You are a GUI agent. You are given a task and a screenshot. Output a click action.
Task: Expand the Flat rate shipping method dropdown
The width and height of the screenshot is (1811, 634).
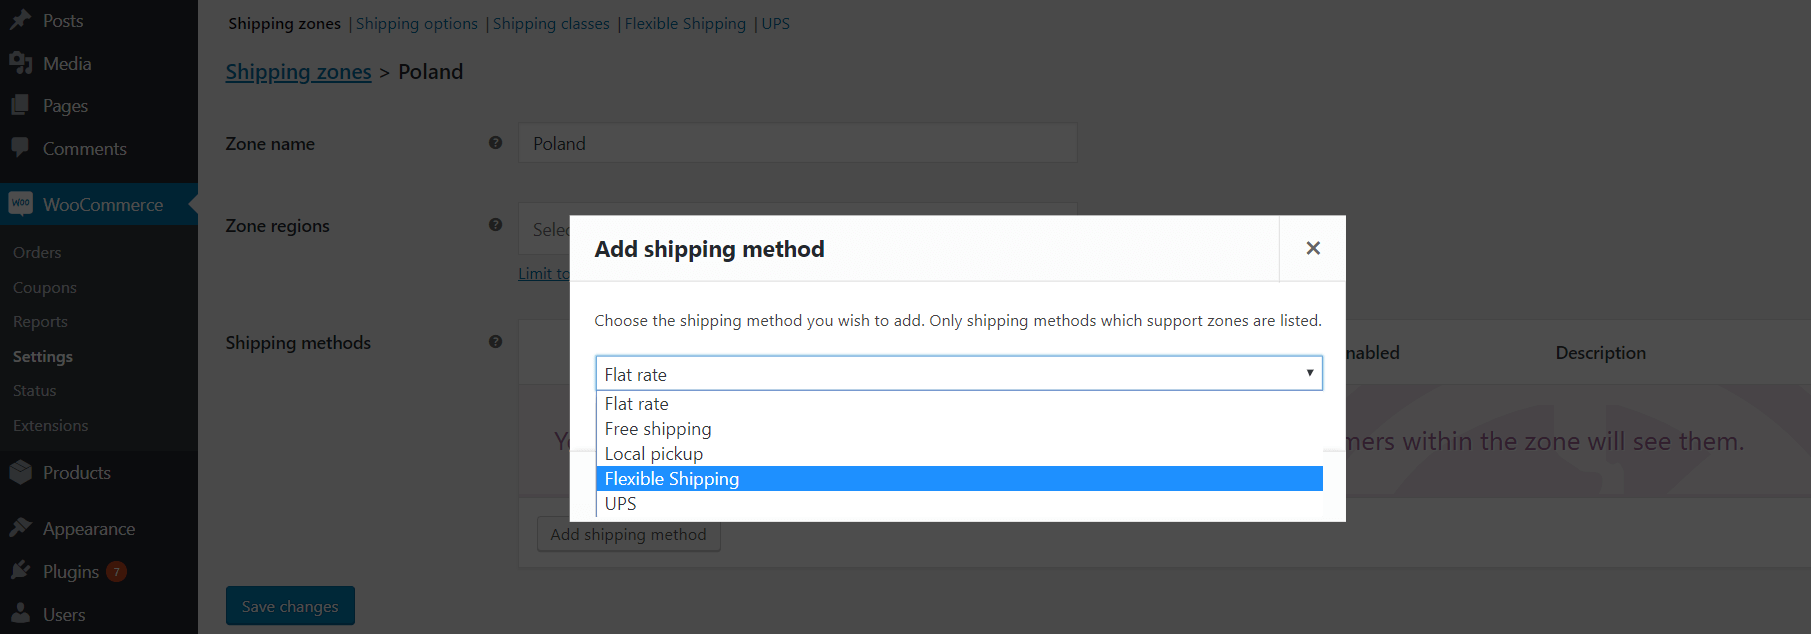click(959, 373)
